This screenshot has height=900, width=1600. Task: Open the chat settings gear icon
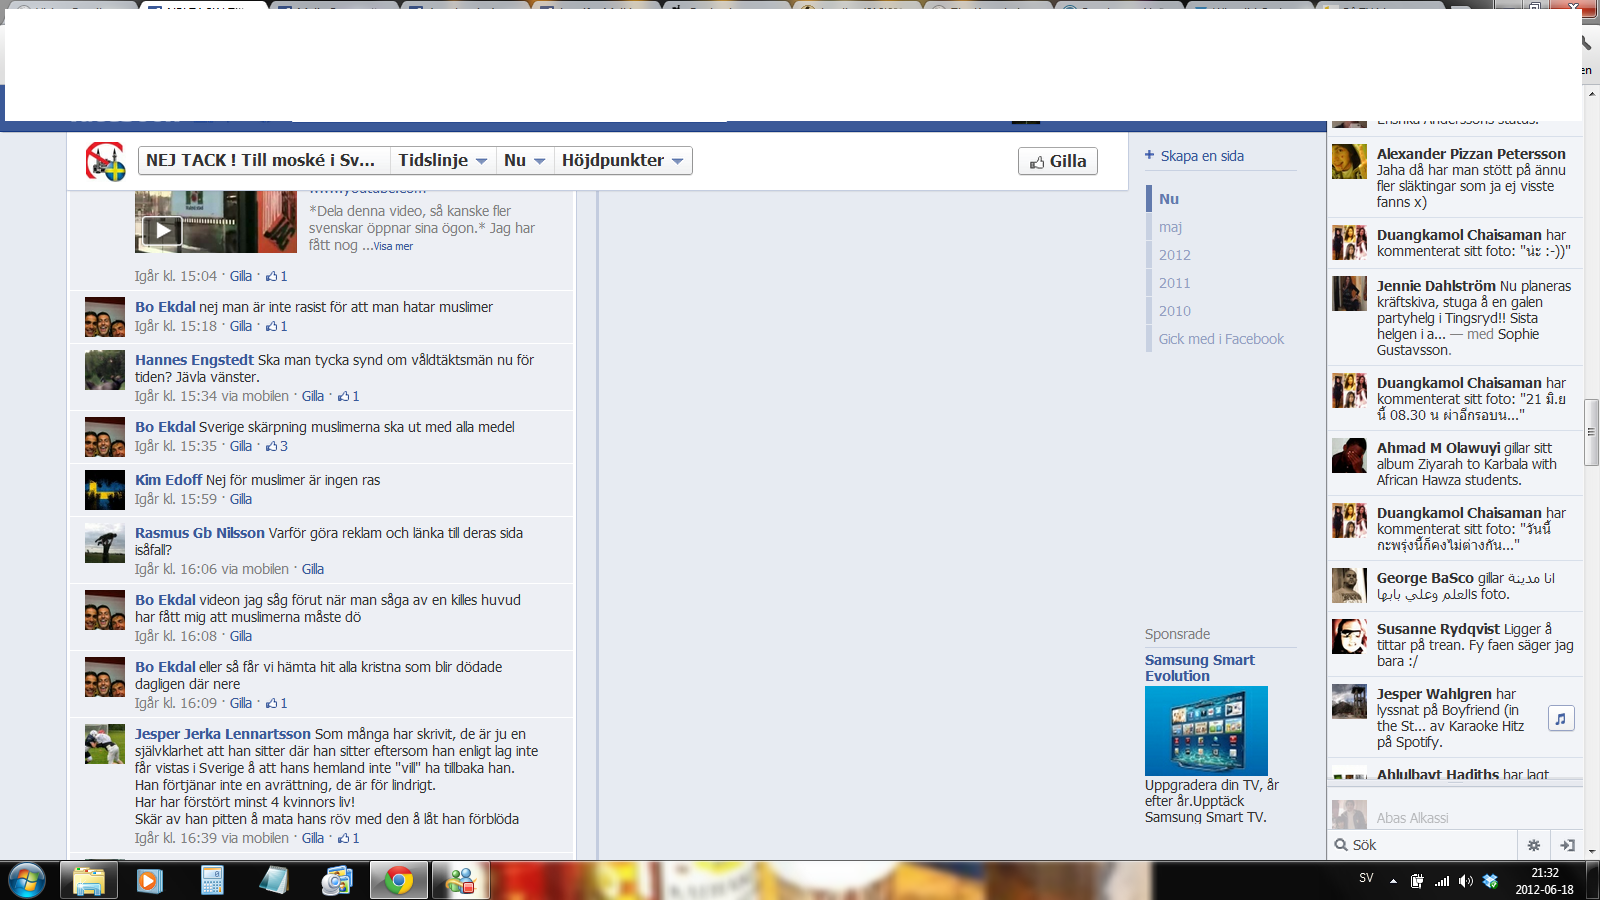[x=1534, y=845]
